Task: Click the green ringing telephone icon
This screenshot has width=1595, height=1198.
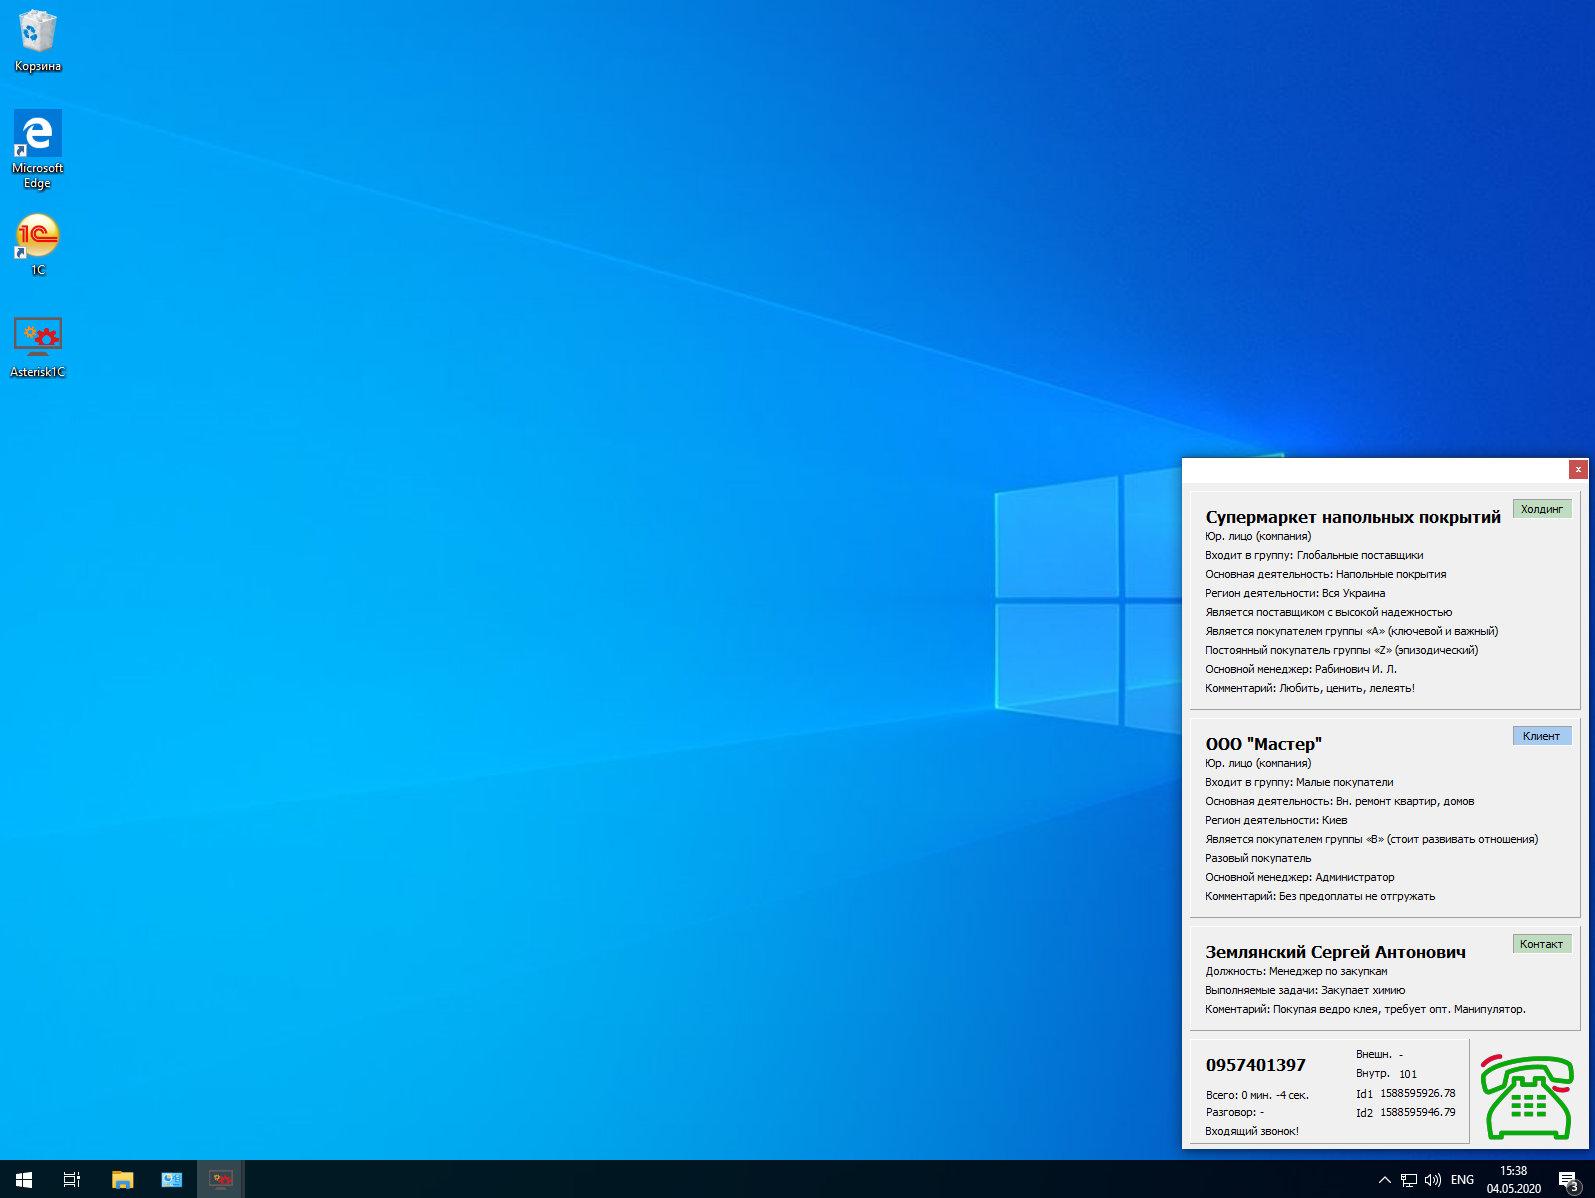Action: [x=1526, y=1096]
